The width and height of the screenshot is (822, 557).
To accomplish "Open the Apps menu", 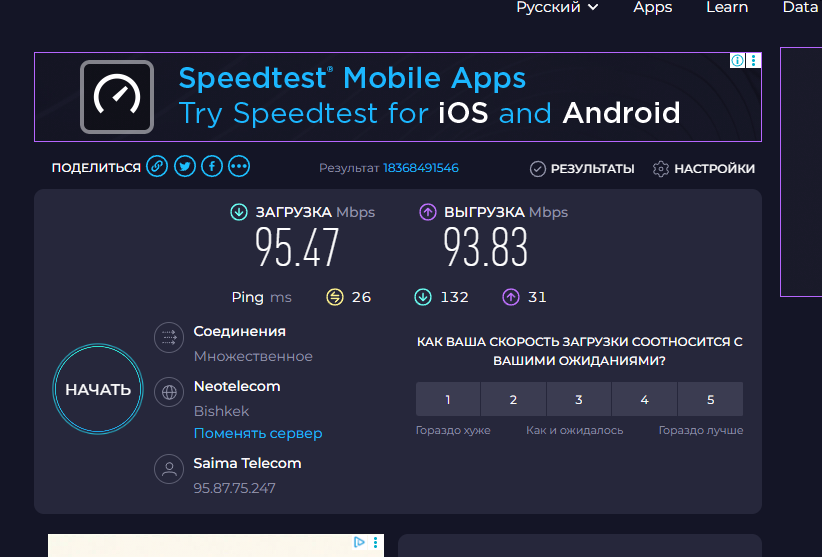I will (x=653, y=7).
